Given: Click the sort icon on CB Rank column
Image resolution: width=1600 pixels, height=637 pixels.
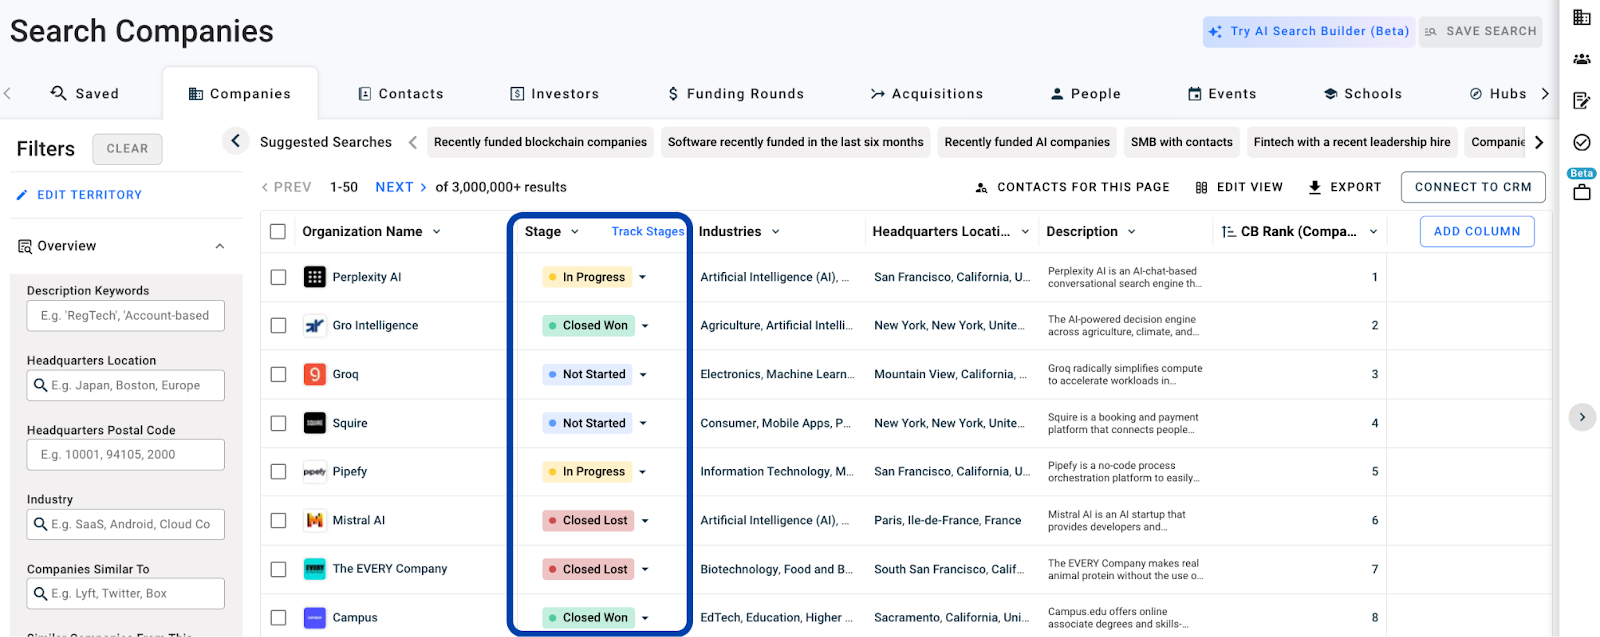Looking at the screenshot, I should click(1228, 232).
